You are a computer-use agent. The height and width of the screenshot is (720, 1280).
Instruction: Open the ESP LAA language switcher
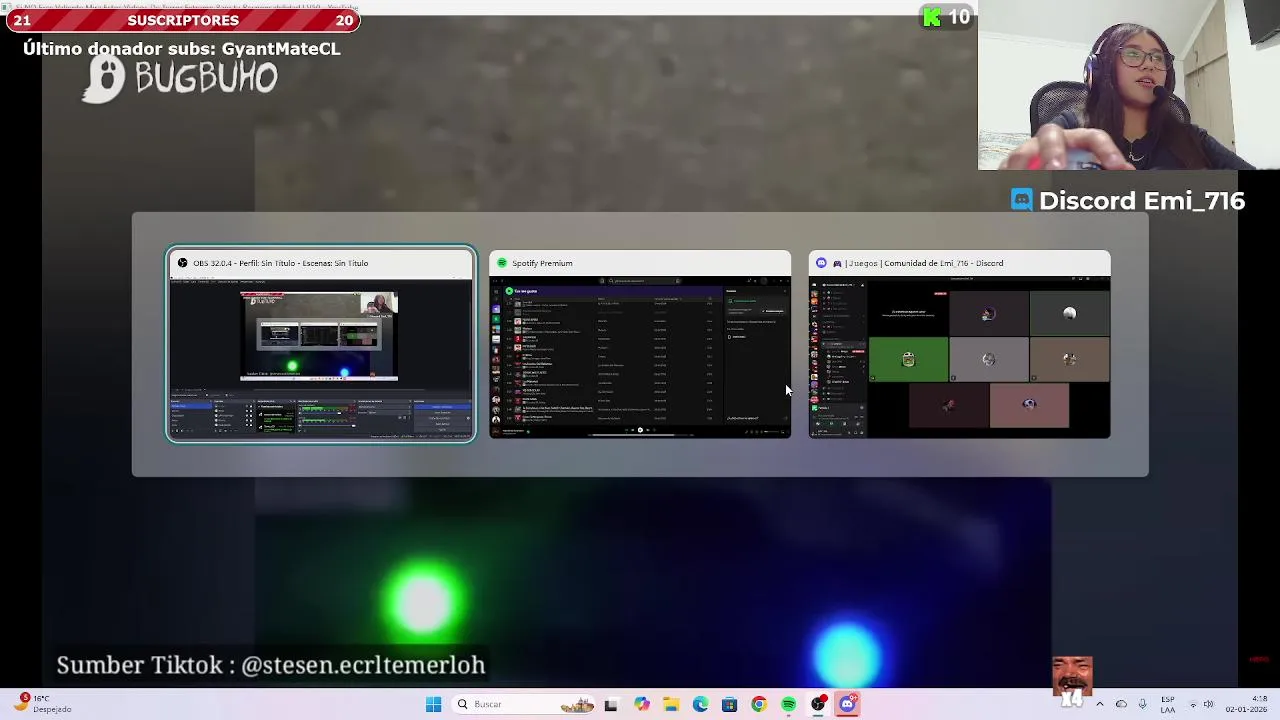point(1168,704)
